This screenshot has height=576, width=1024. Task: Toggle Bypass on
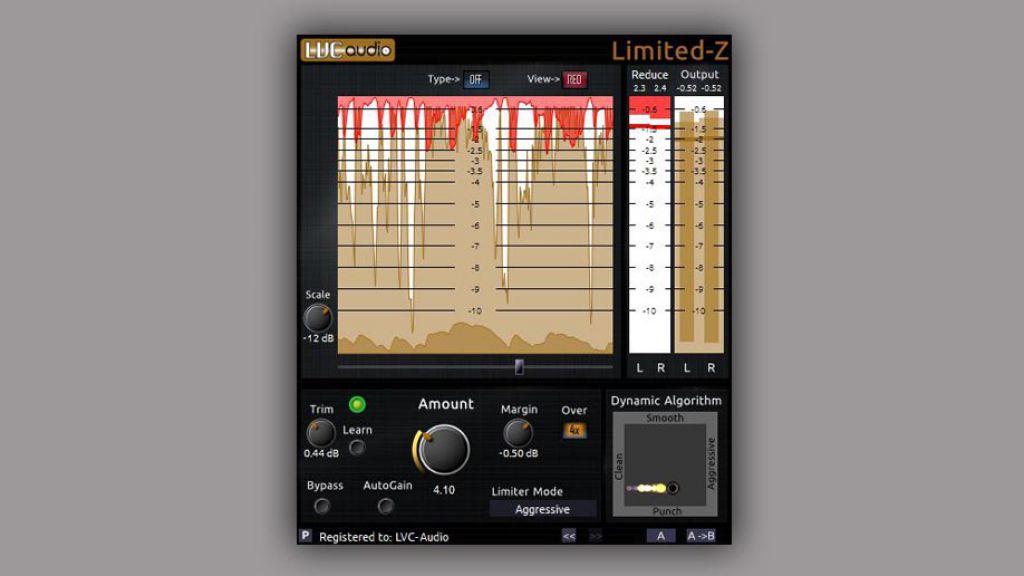[x=322, y=505]
